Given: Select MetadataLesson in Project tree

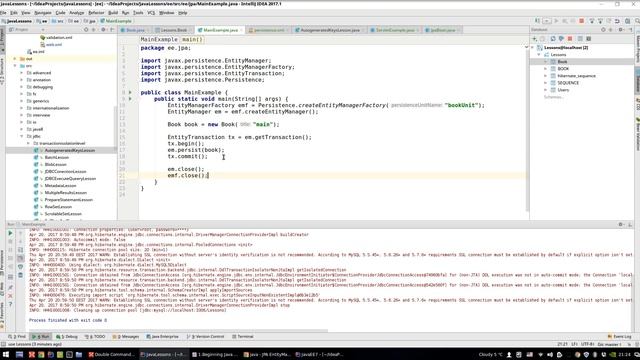Looking at the screenshot, I should [60, 186].
